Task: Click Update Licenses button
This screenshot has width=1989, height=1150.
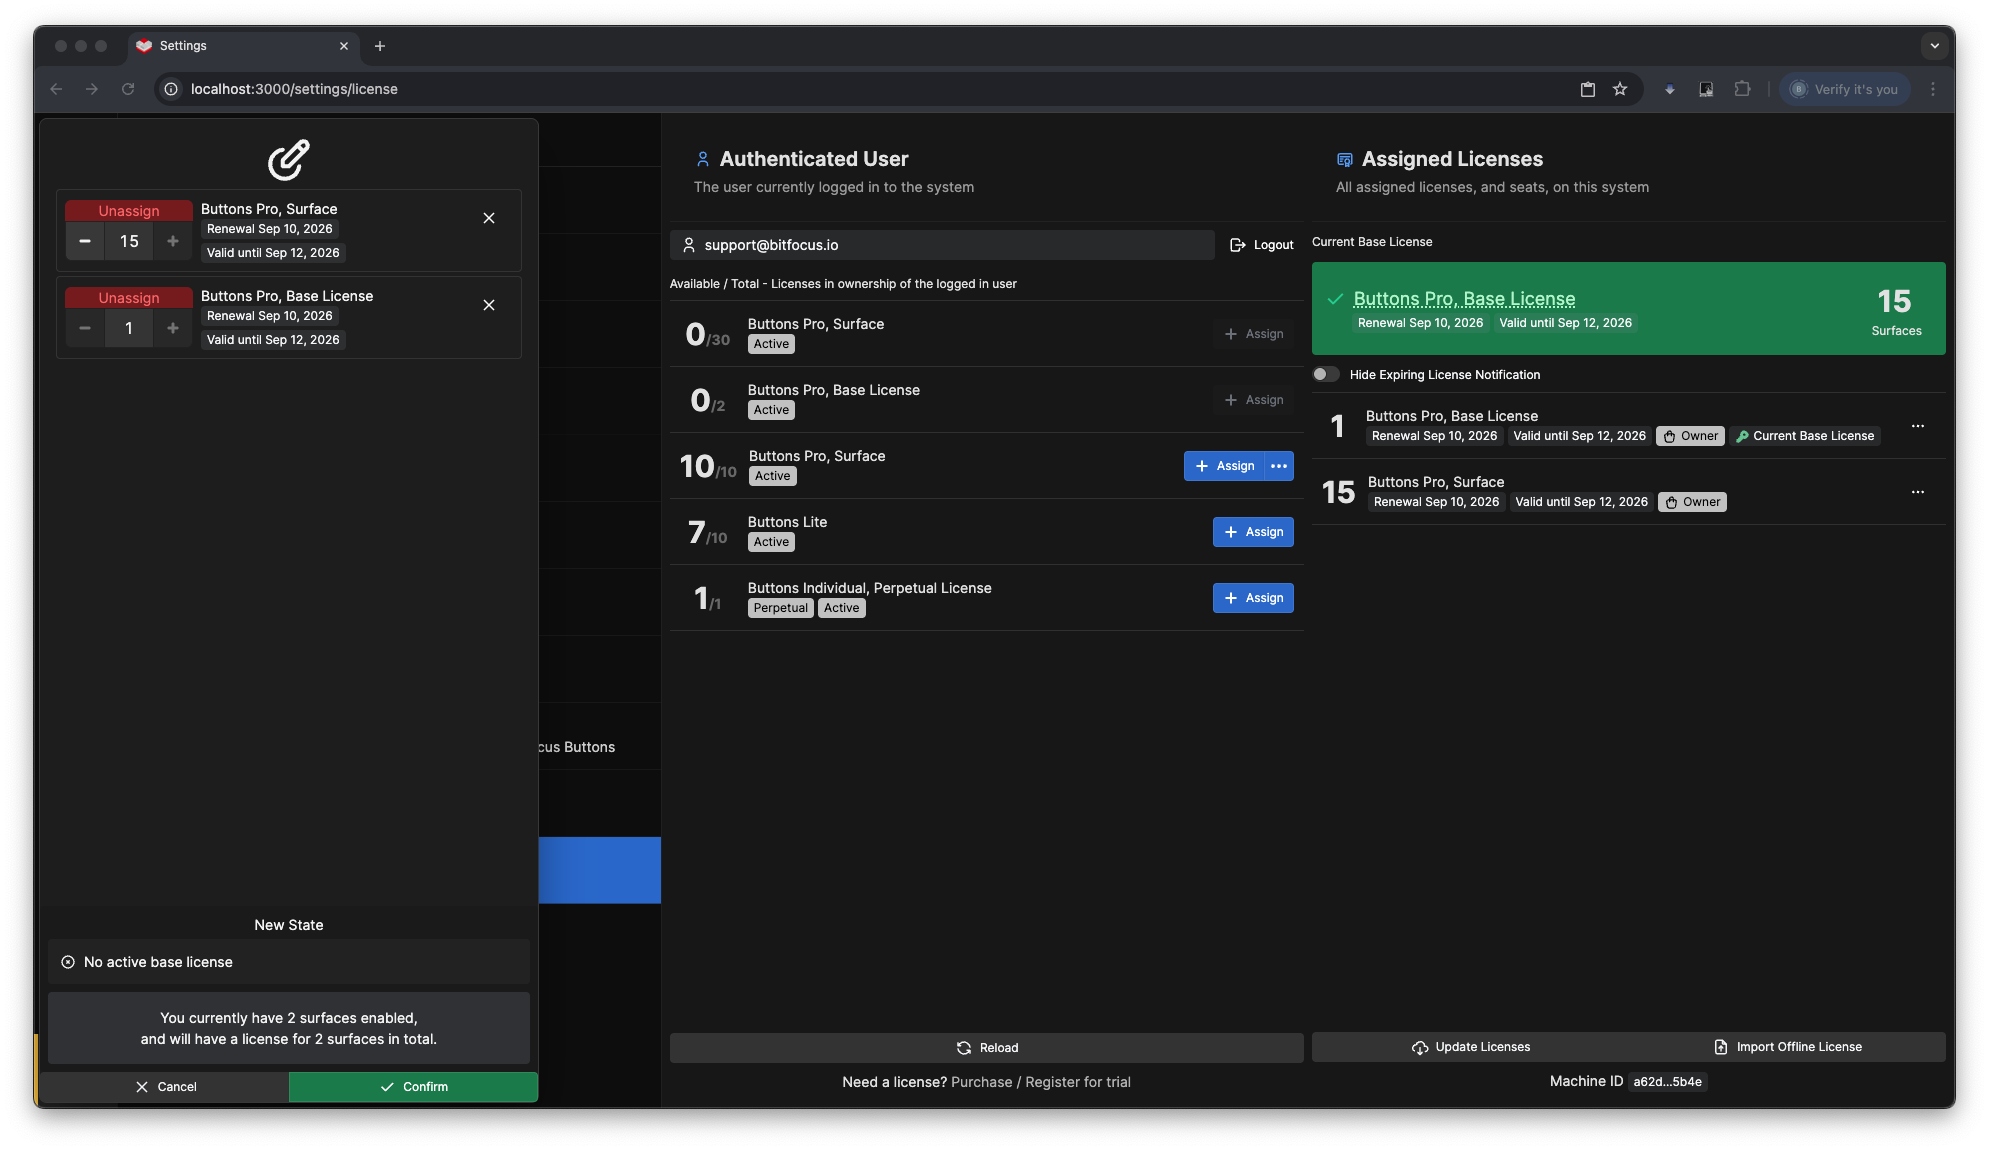Action: tap(1470, 1047)
